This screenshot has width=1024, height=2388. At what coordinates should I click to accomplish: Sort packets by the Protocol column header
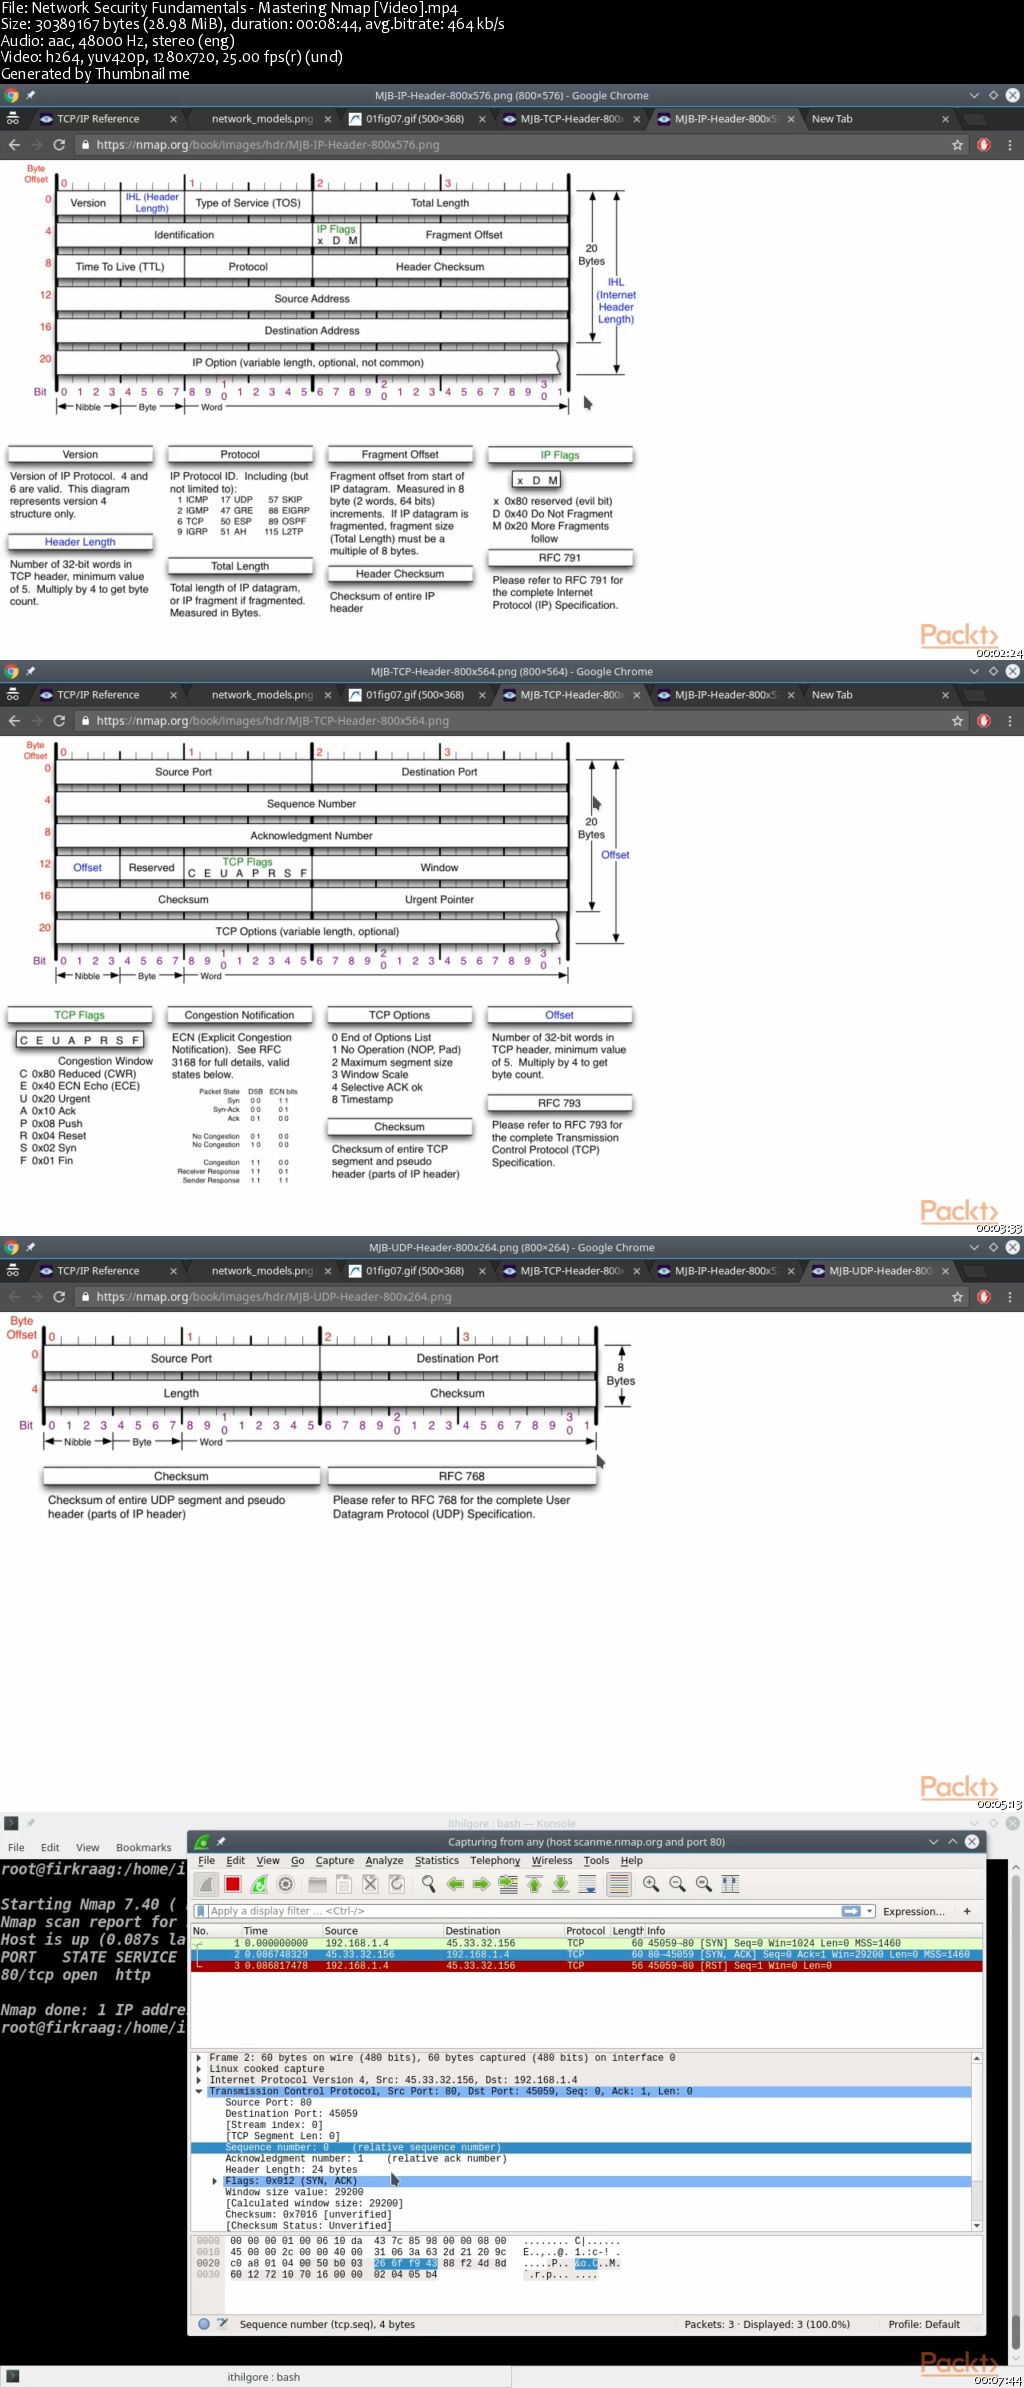586,1931
